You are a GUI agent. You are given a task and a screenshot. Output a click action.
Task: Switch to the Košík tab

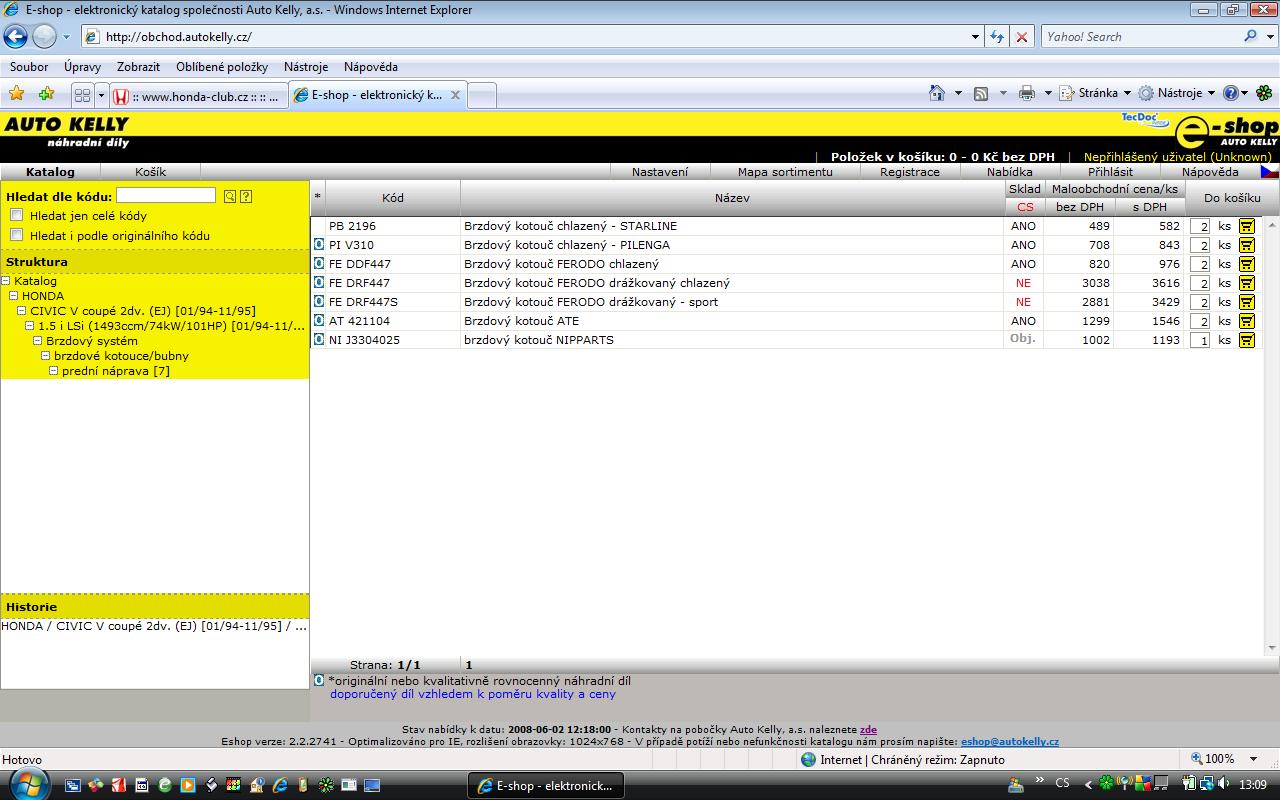(x=150, y=172)
